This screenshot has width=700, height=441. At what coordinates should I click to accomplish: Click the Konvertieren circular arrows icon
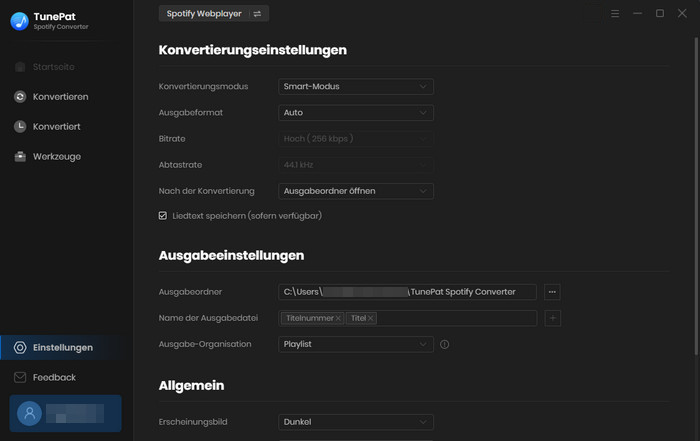point(20,97)
